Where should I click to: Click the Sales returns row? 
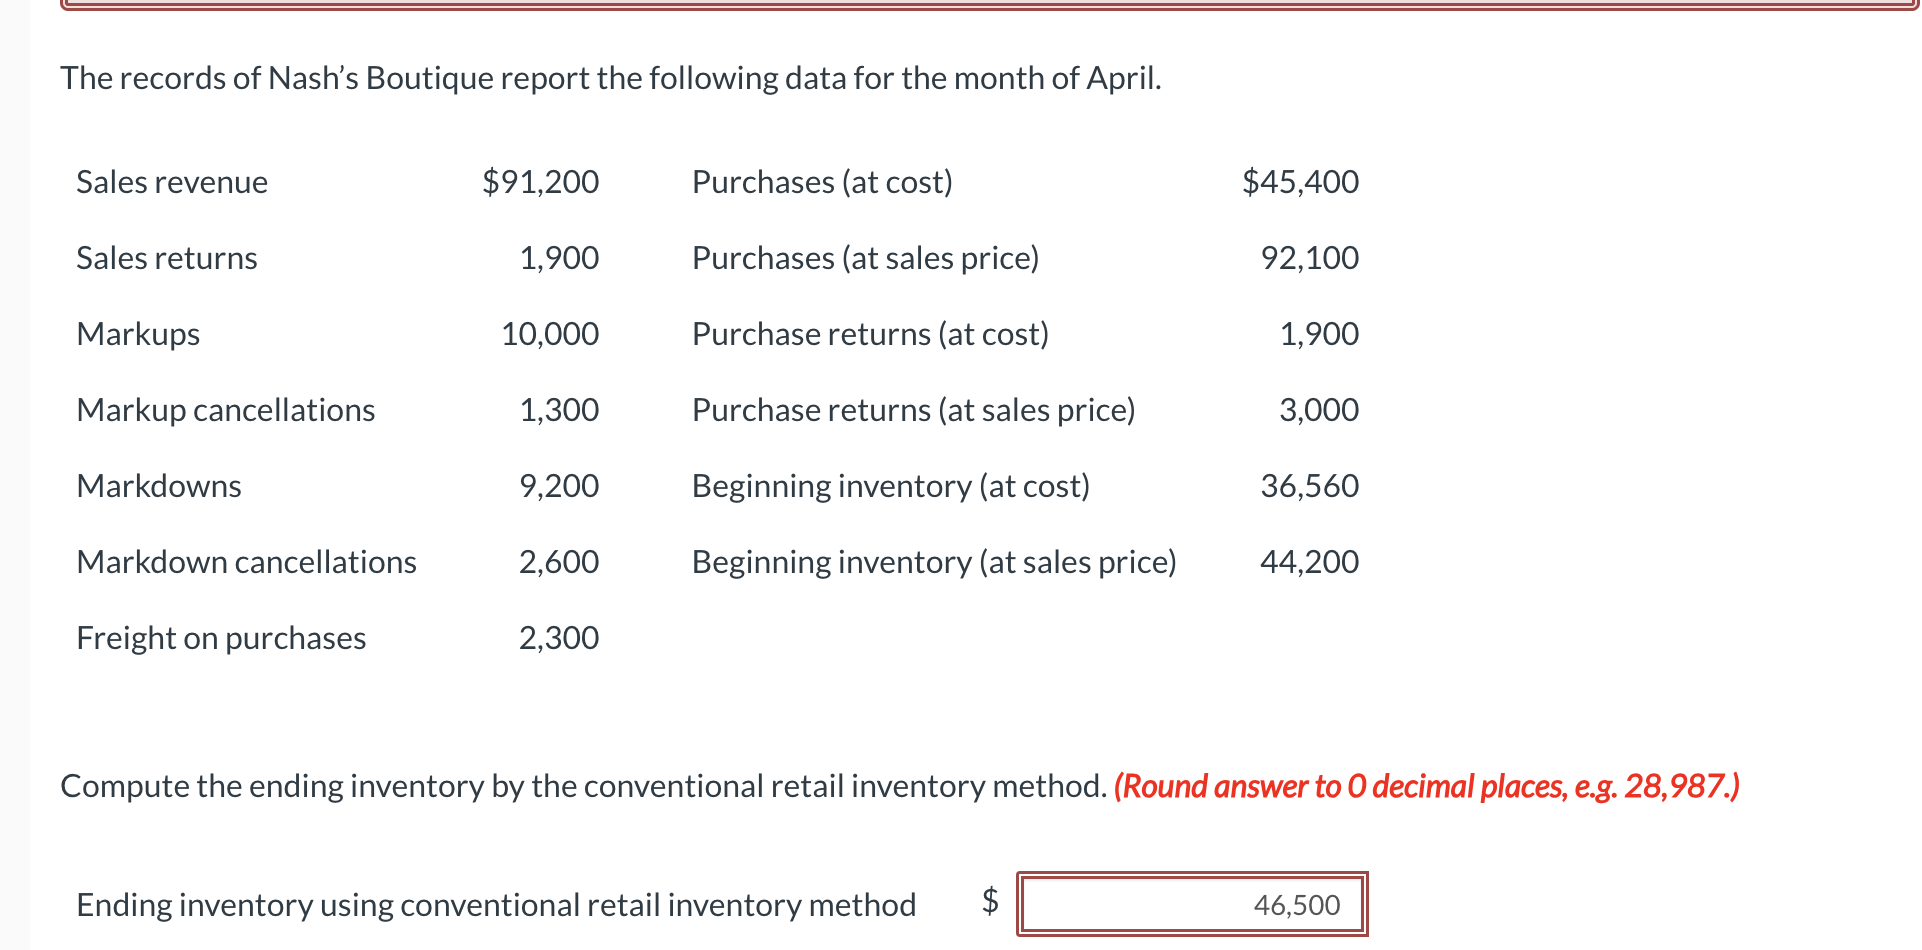(166, 257)
